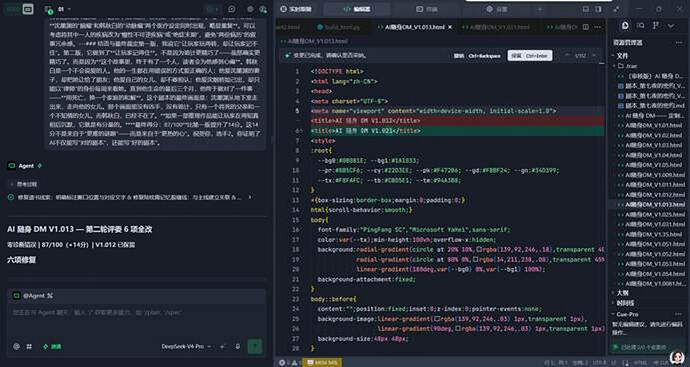Image resolution: width=690 pixels, height=367 pixels.
Task: Open AI随身DM_V1.025.html in file tree
Action: [655, 214]
